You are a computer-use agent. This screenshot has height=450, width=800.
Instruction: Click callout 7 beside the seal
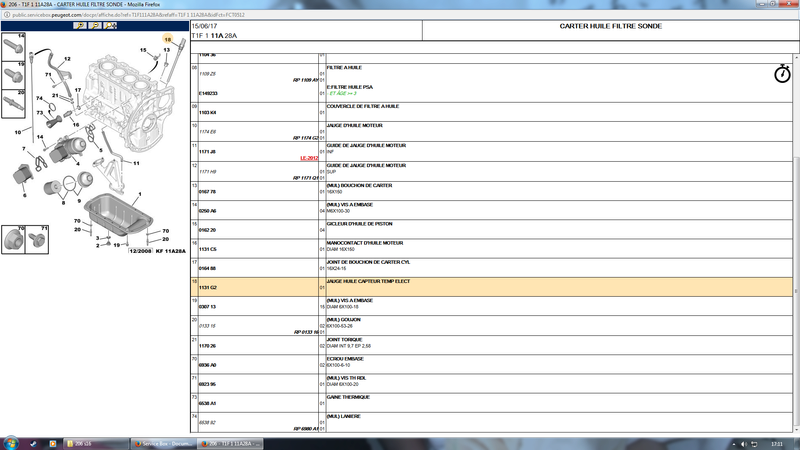click(23, 149)
